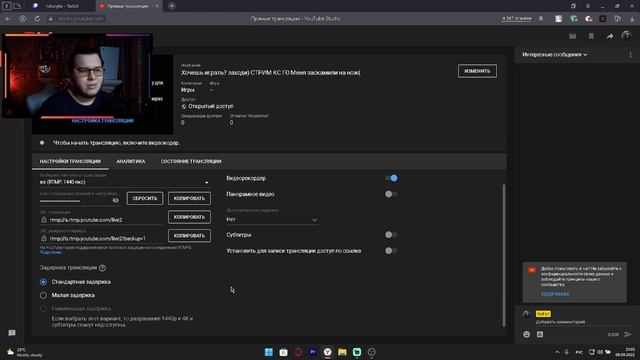Switch to the Twitch browser tab

coord(61,6)
